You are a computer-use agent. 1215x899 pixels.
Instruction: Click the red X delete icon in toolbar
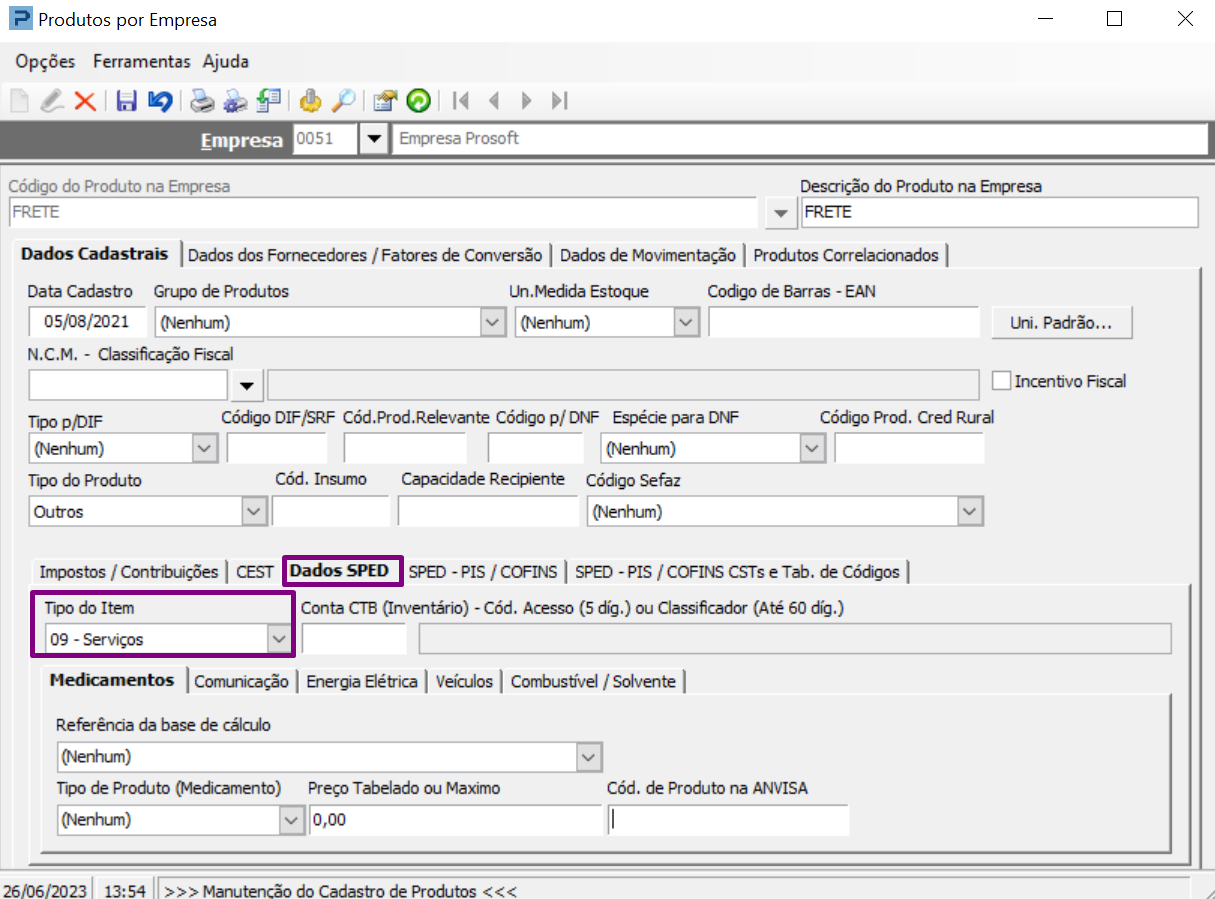click(x=86, y=101)
